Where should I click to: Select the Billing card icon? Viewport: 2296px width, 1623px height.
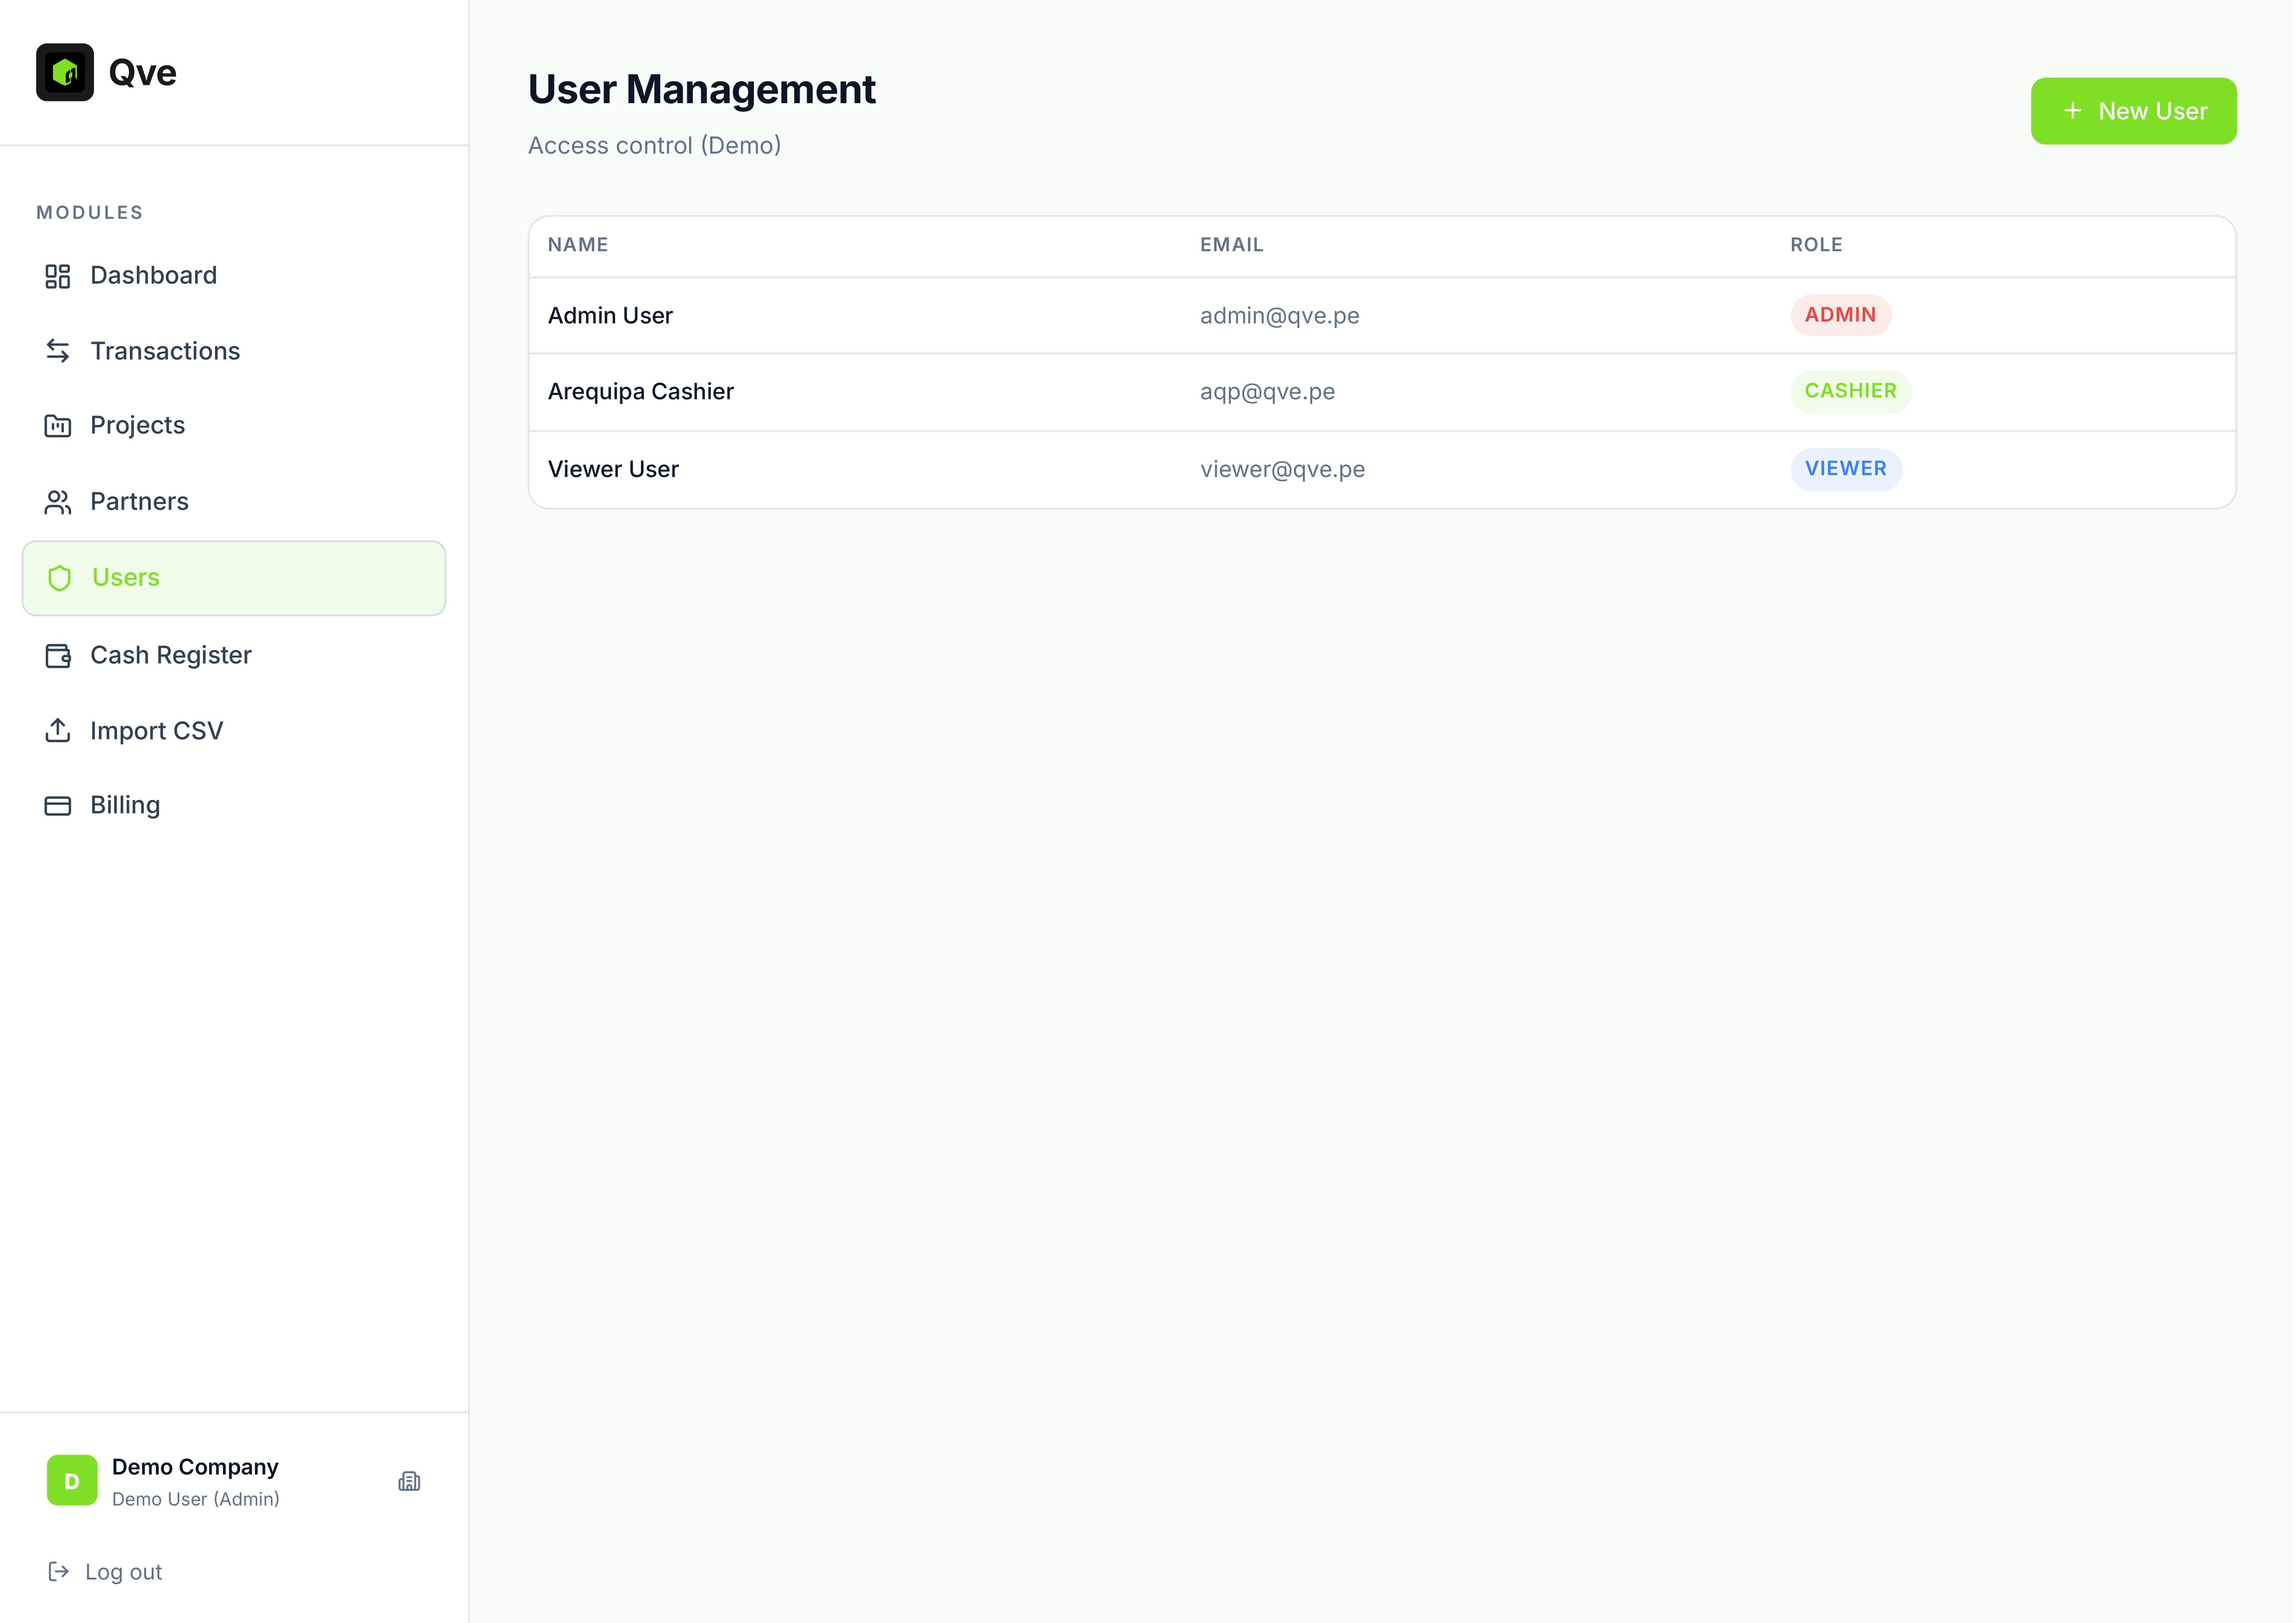click(x=58, y=804)
